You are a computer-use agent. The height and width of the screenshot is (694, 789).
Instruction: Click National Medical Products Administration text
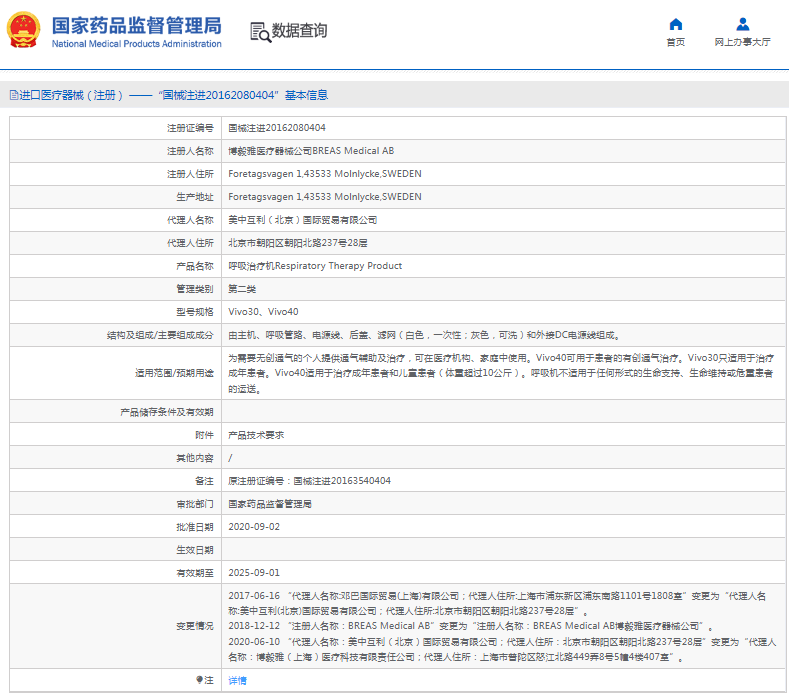pos(136,44)
